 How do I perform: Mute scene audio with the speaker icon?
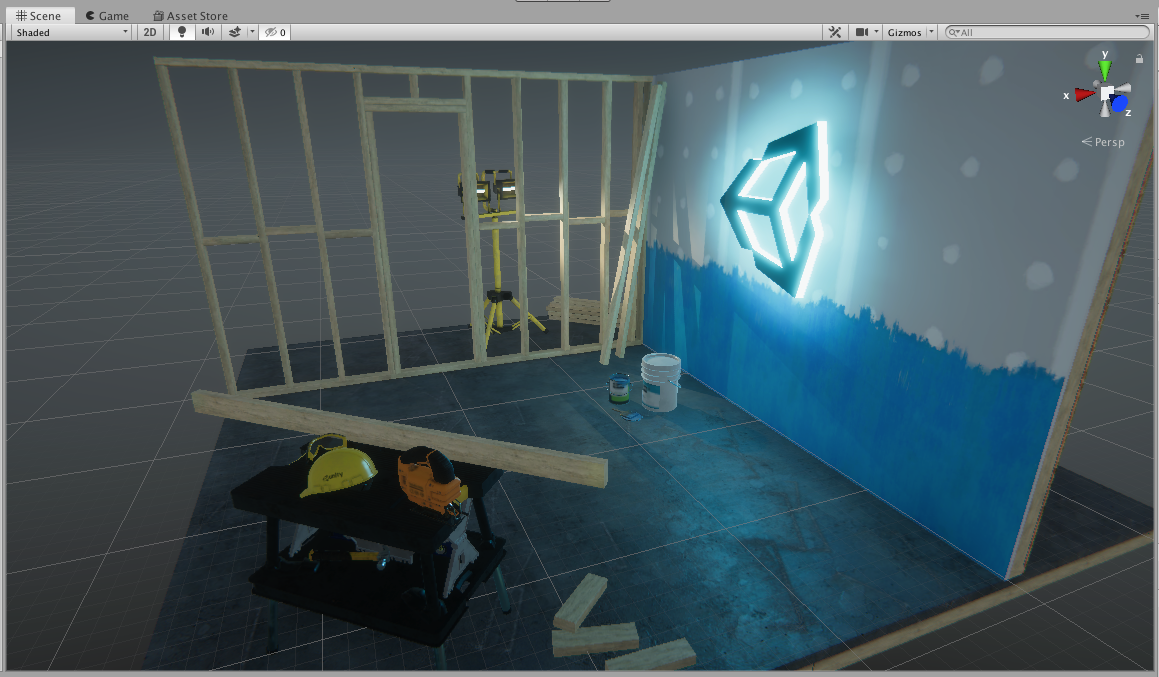click(206, 31)
